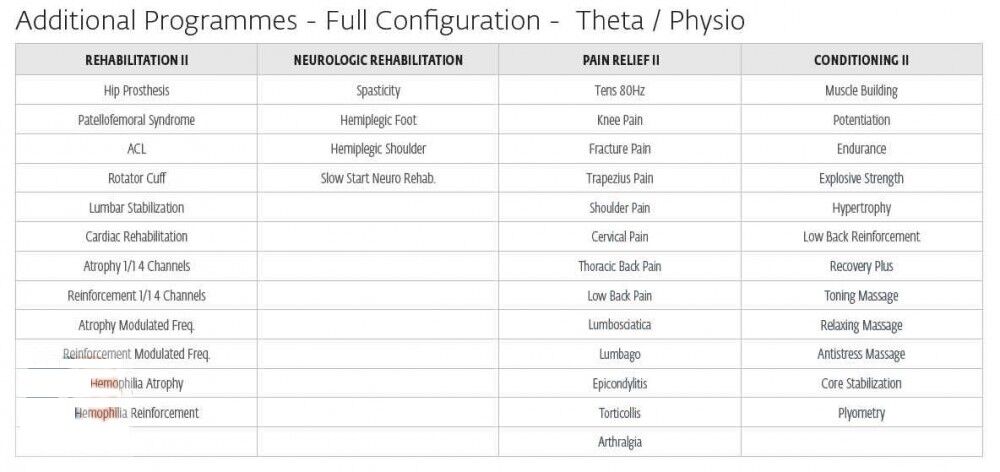Click the Hip Prosthesis programme cell
1000x472 pixels.
[137, 90]
